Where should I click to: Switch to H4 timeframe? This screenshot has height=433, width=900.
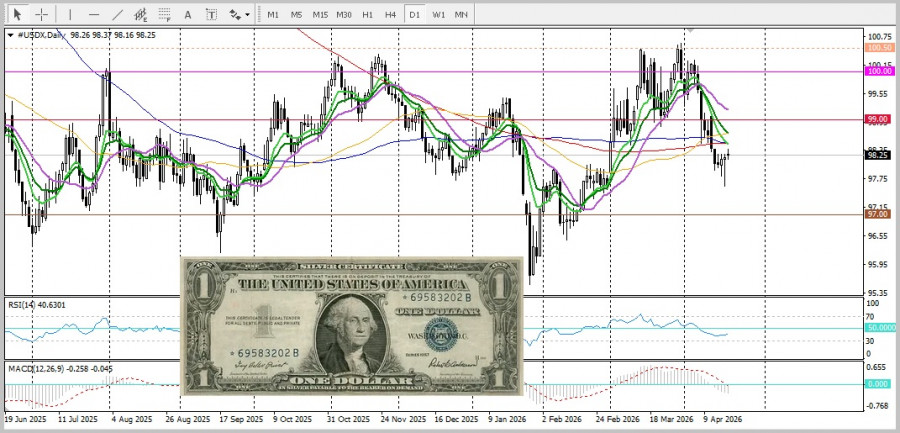click(390, 14)
